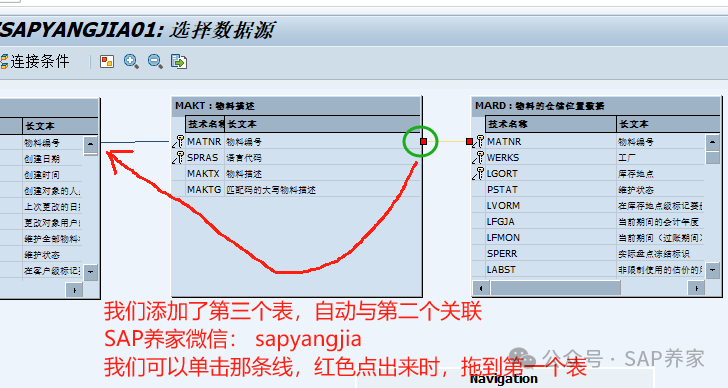This screenshot has height=388, width=728.
Task: Select LGORT field in MARD table
Action: [x=502, y=174]
